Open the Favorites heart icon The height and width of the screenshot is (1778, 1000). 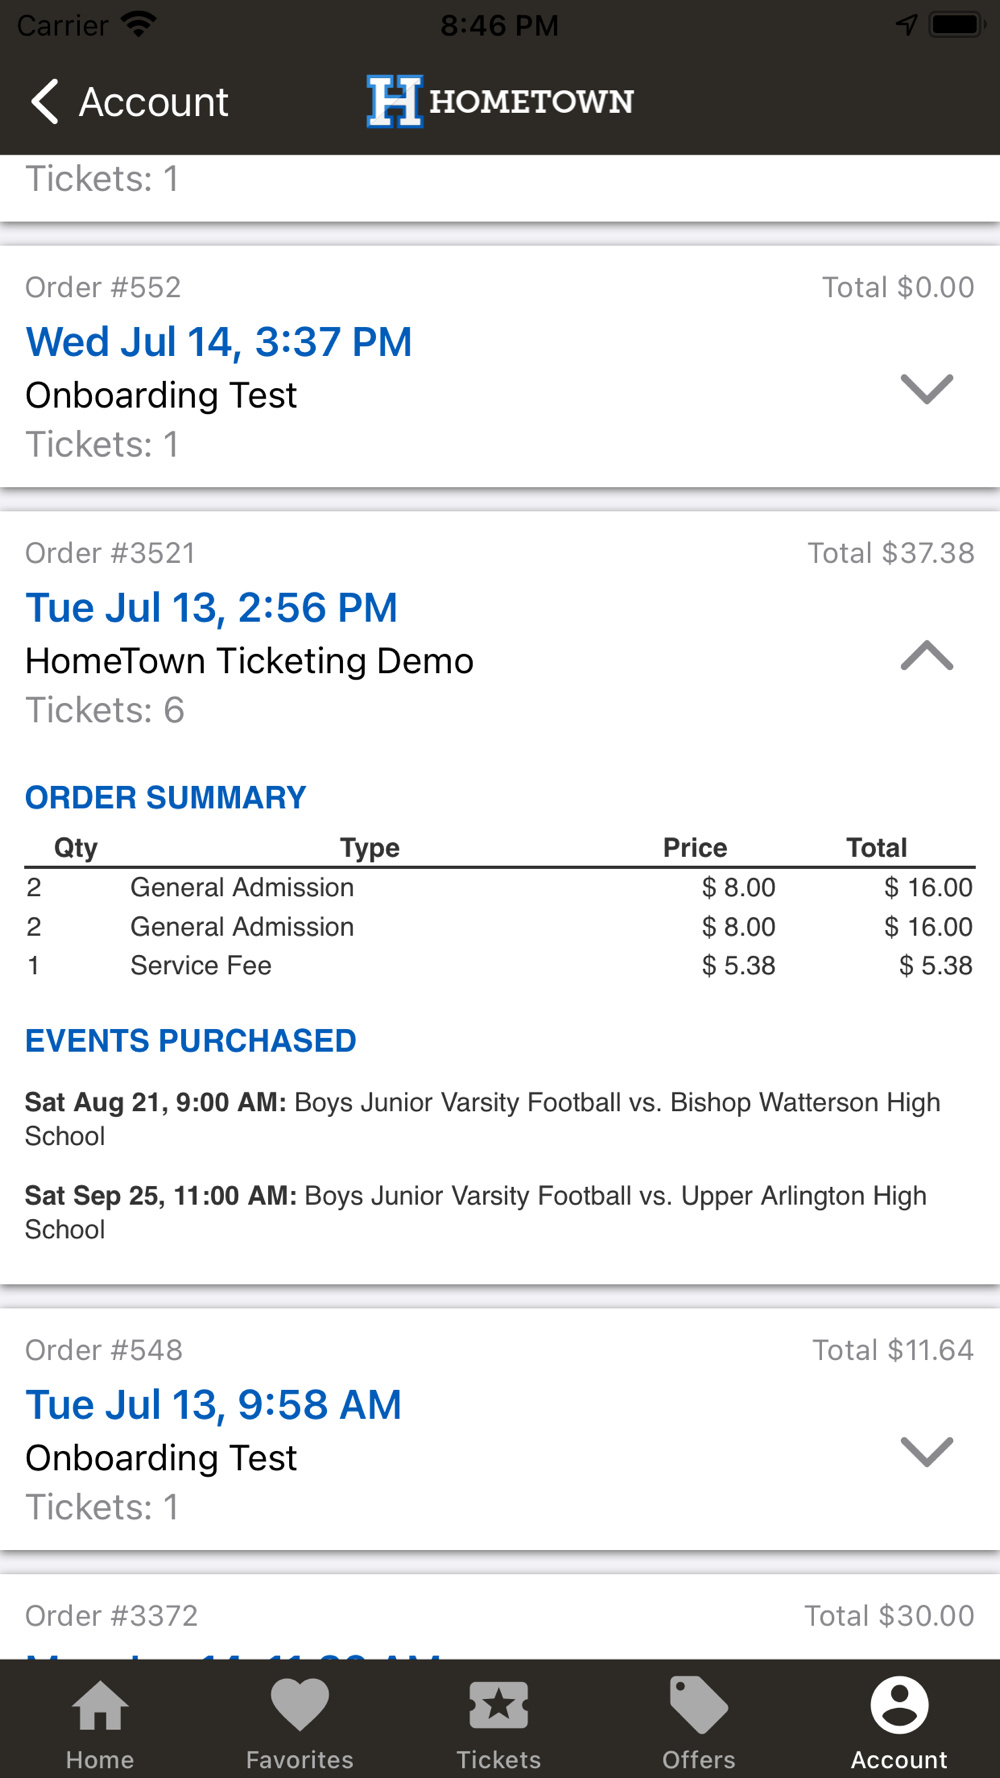pyautogui.click(x=300, y=1705)
